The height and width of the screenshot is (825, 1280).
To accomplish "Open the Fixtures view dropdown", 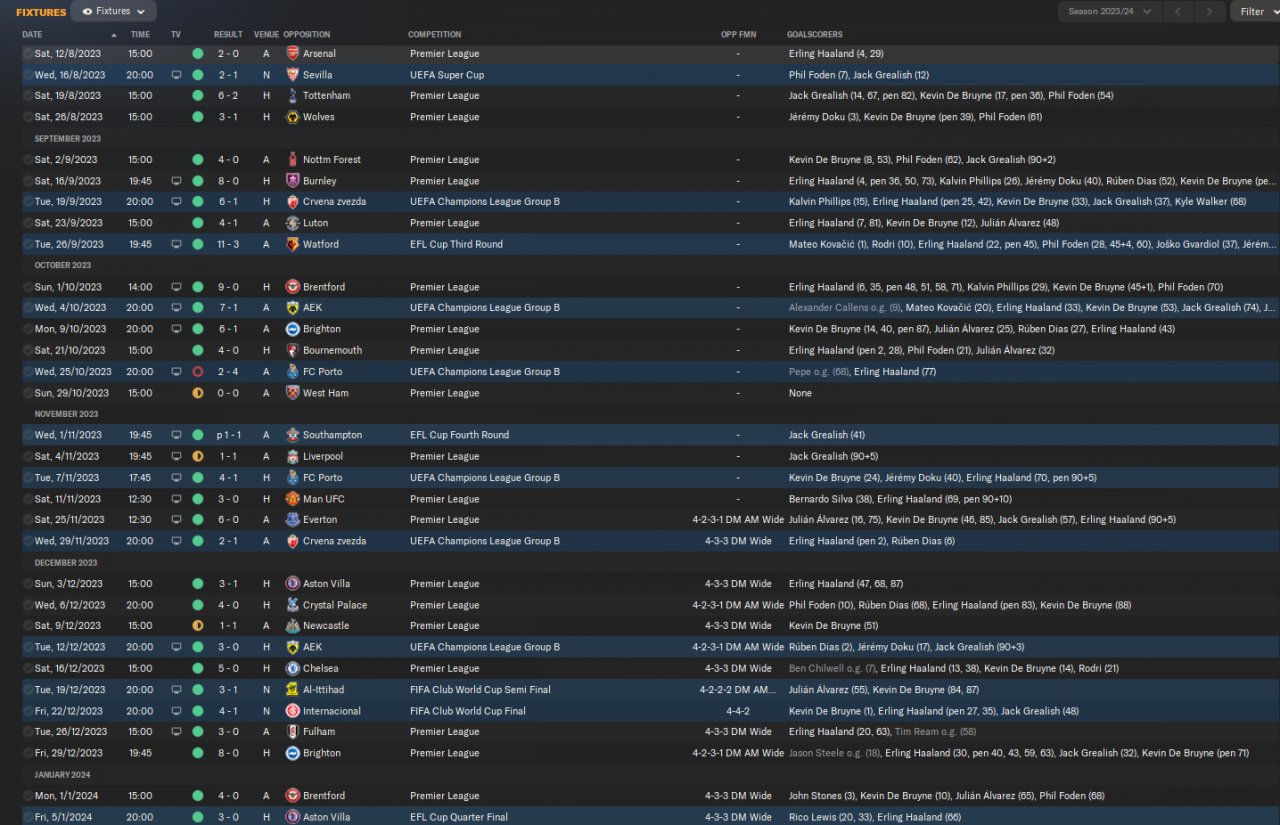I will (x=114, y=12).
